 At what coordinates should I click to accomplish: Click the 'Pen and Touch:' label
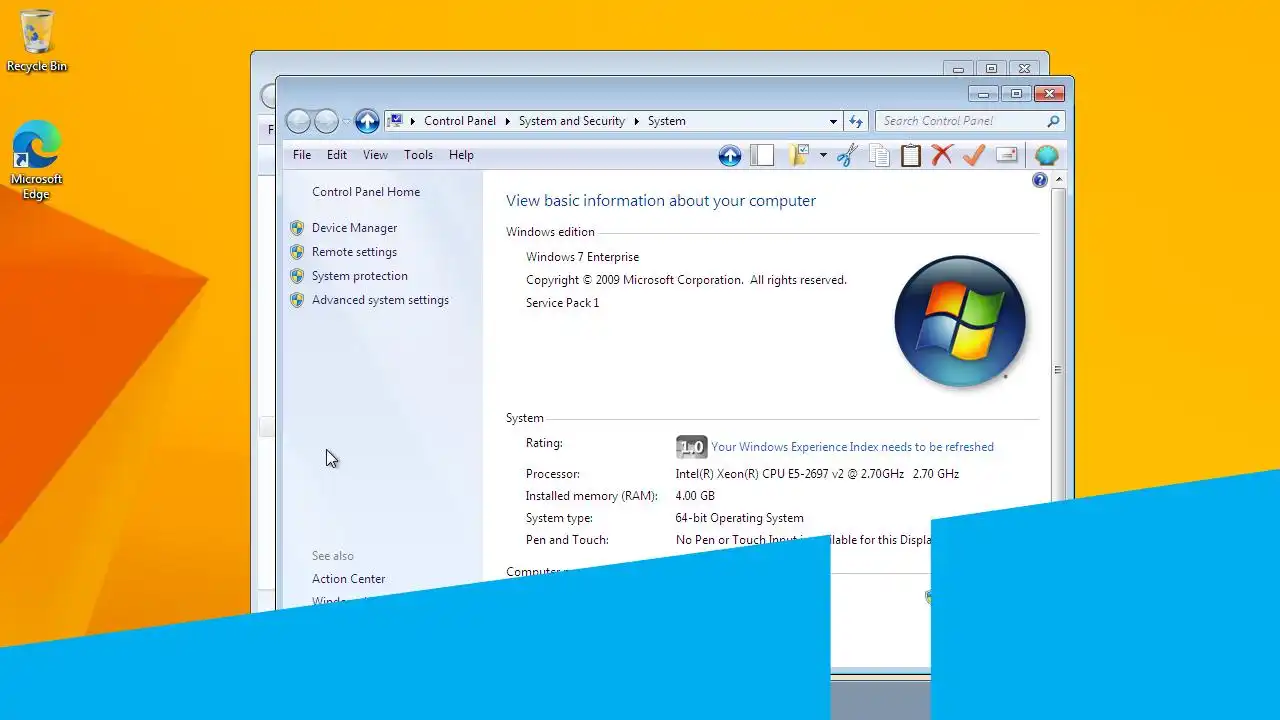click(x=567, y=540)
